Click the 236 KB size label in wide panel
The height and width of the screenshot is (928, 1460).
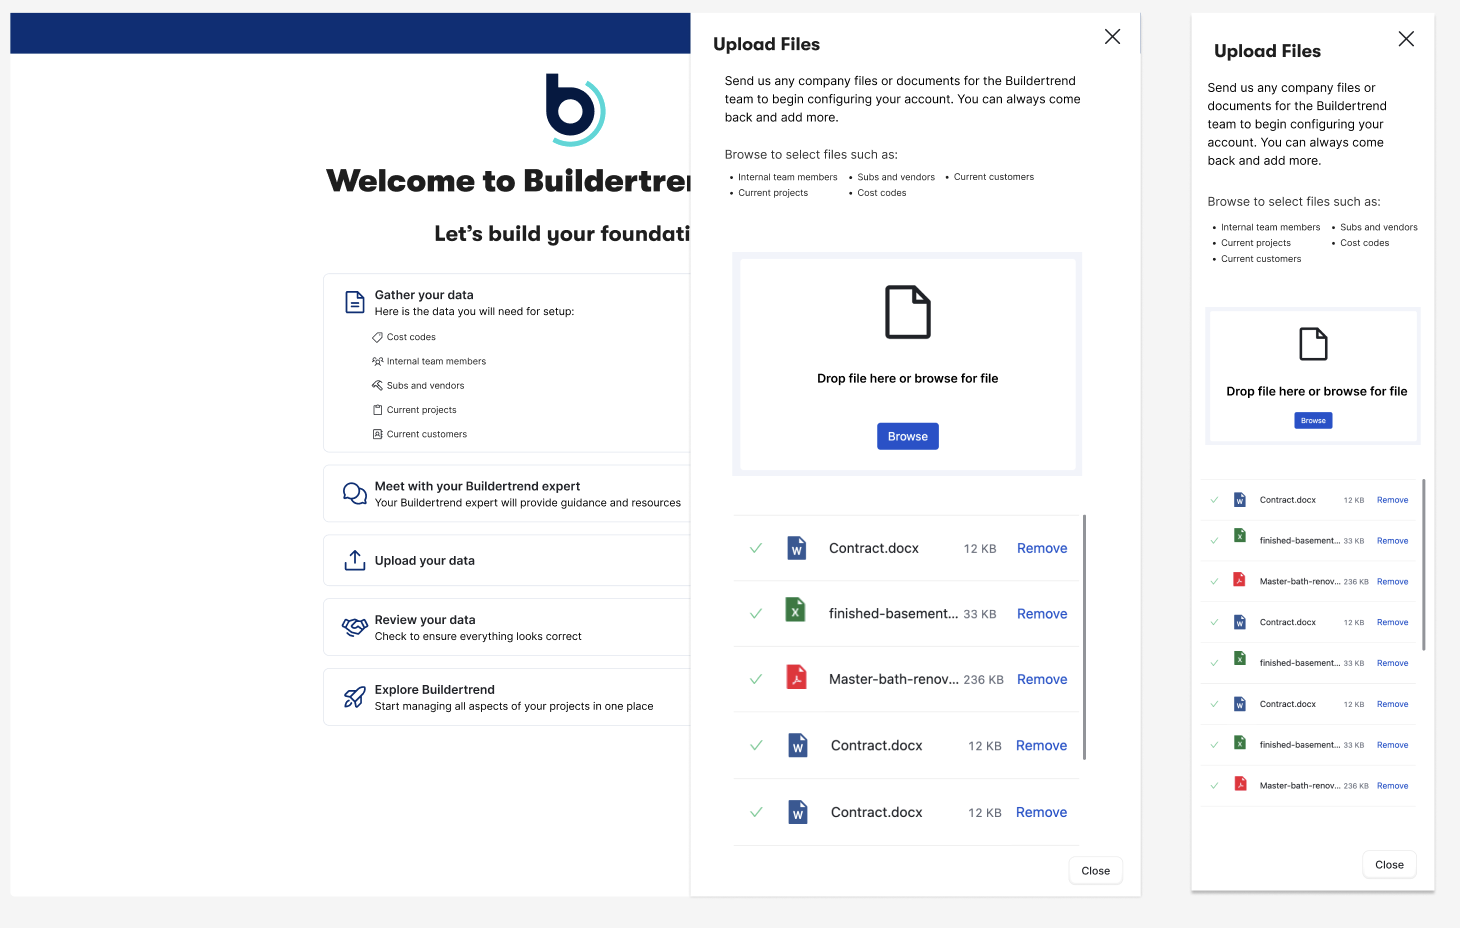983,680
